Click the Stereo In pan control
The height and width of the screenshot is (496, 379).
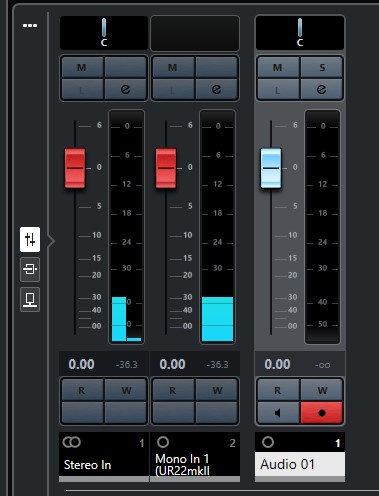click(x=104, y=33)
